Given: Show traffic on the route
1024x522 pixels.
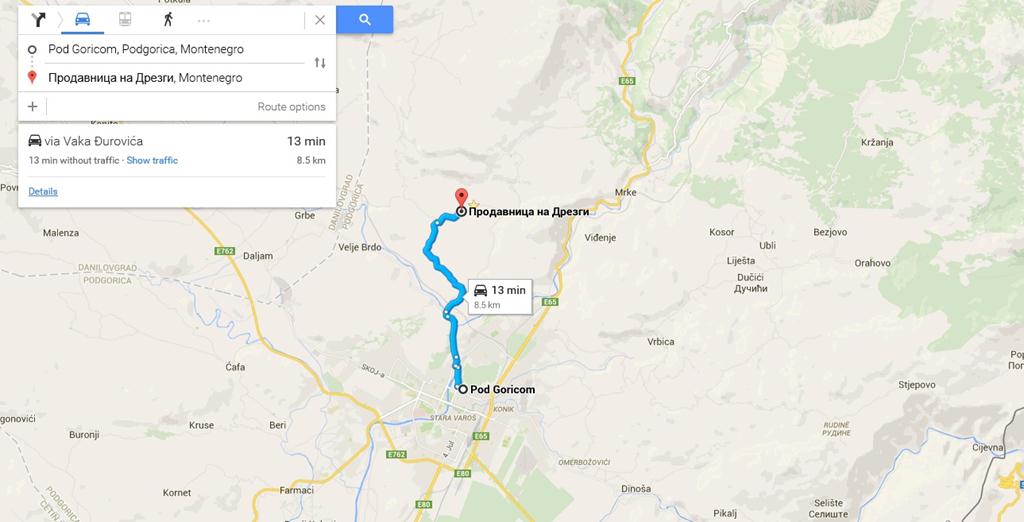Looking at the screenshot, I should click(x=152, y=161).
